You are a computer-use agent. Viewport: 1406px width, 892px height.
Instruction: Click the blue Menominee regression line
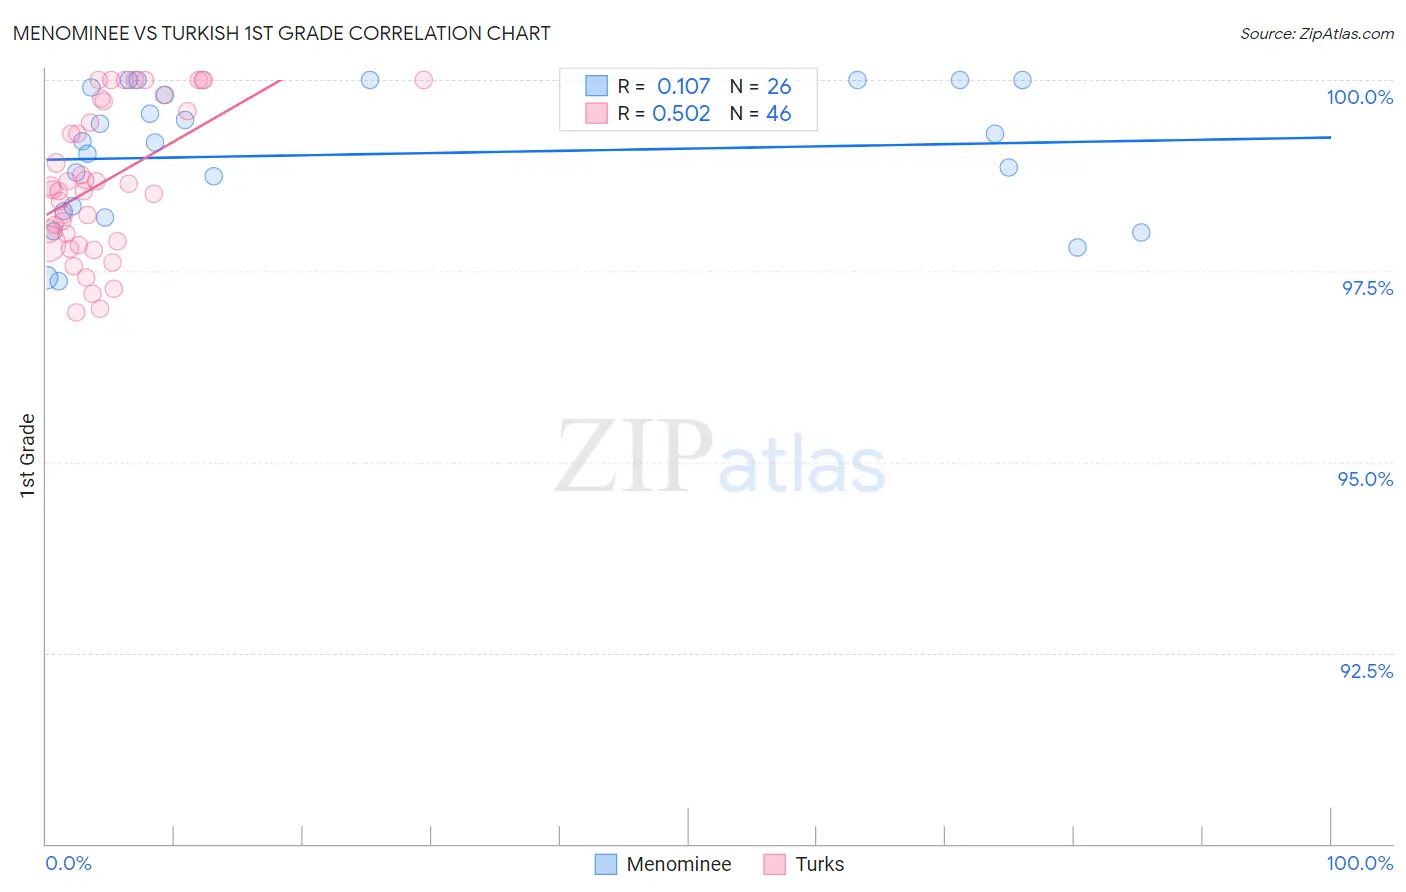coord(688,148)
